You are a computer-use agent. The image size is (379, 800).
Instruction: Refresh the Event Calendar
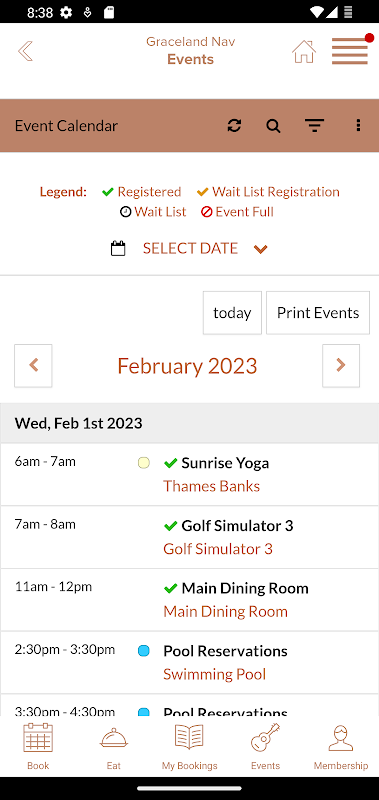click(234, 126)
